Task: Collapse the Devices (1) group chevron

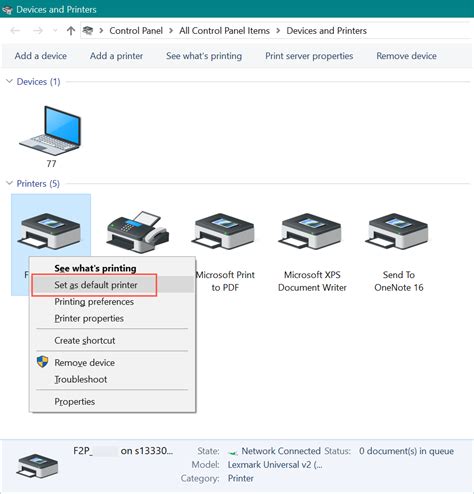Action: point(9,81)
